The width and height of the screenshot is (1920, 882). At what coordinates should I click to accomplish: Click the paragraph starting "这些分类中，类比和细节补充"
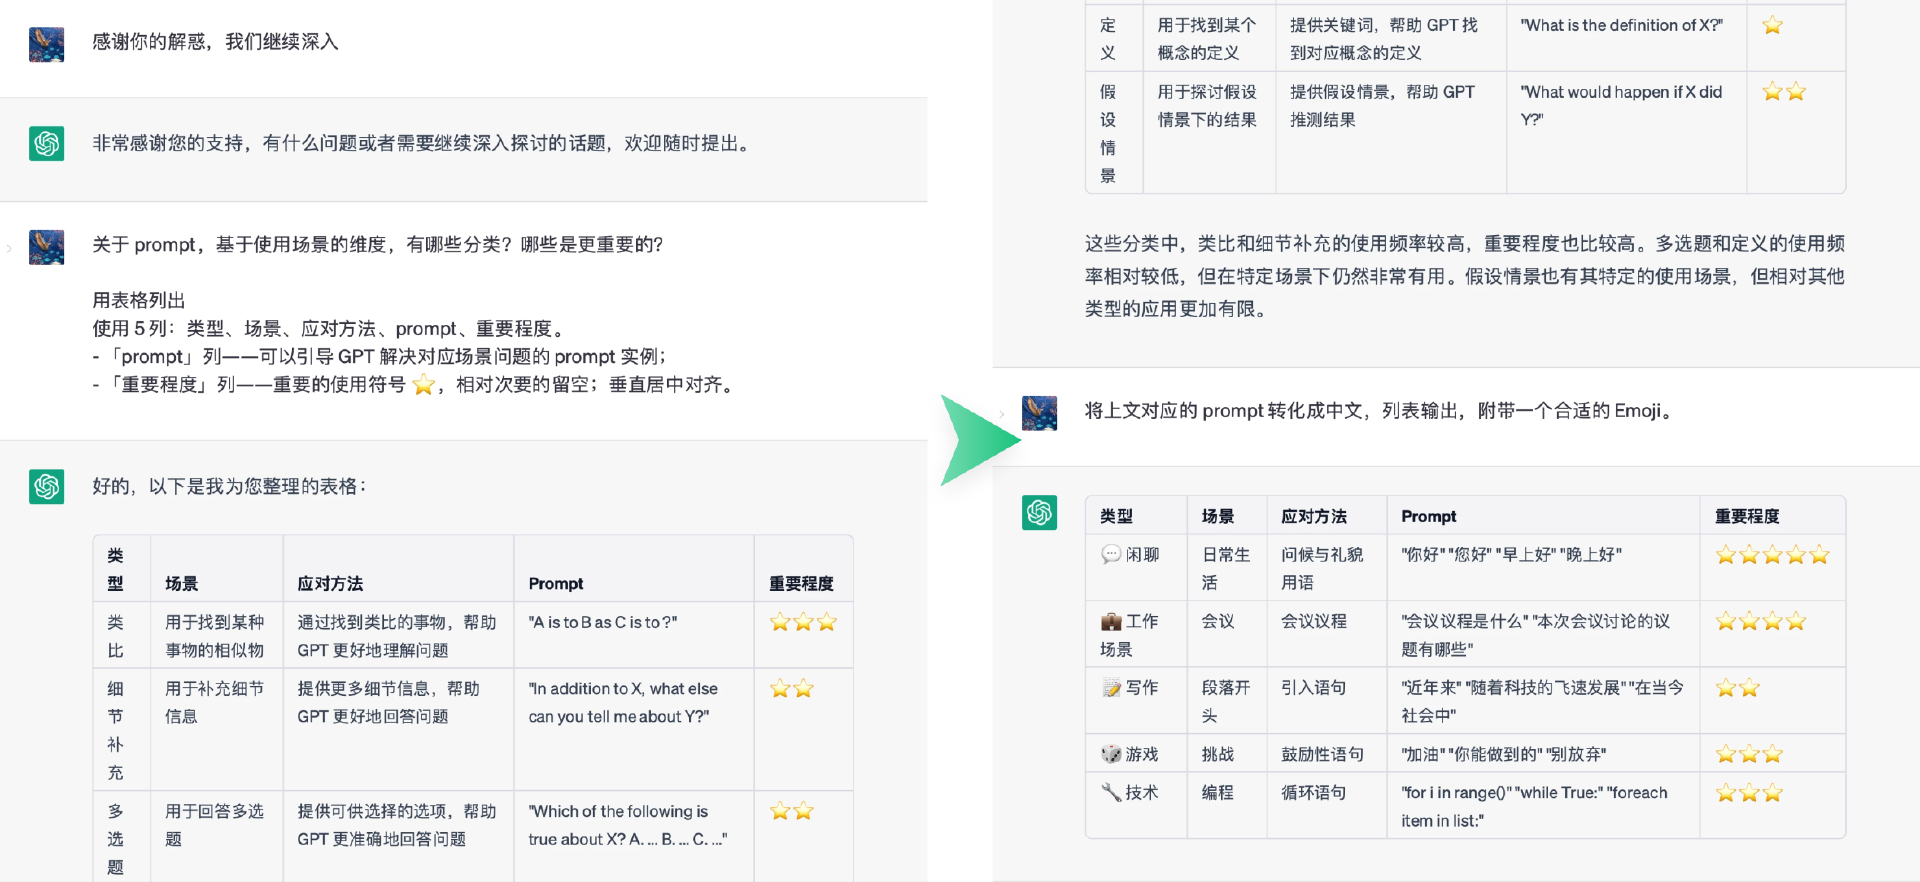pyautogui.click(x=1465, y=276)
